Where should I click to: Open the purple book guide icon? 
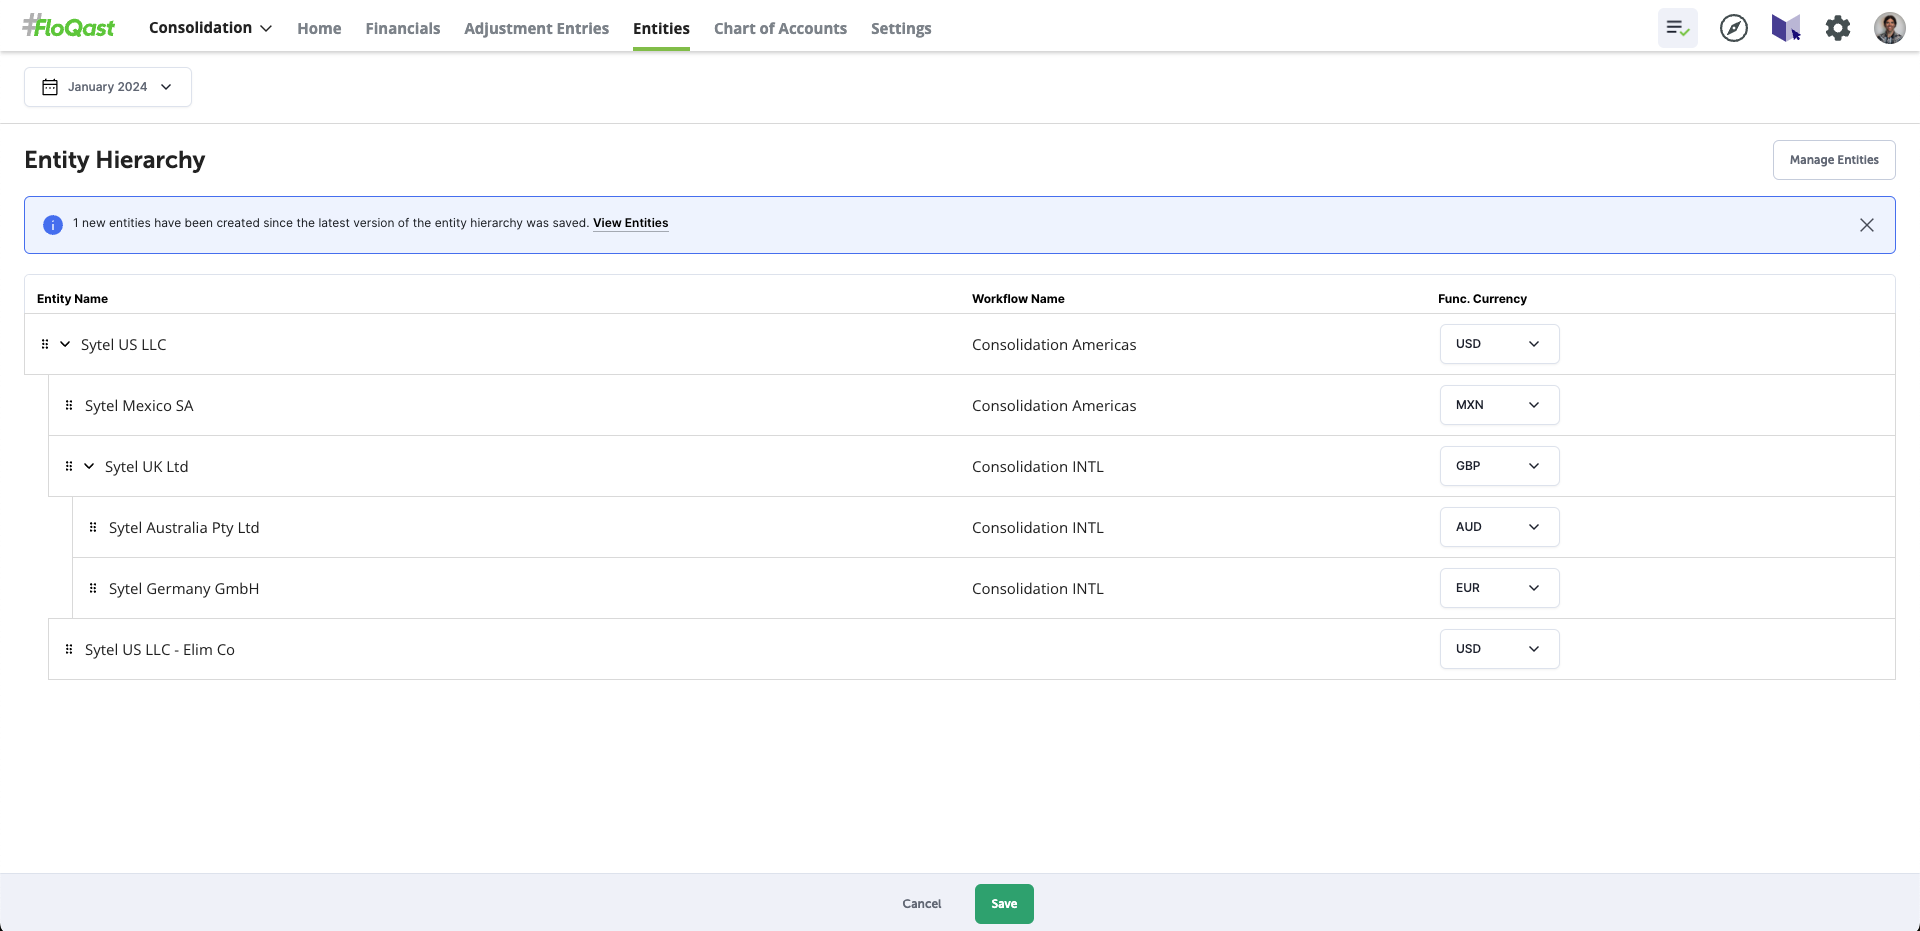[1786, 28]
